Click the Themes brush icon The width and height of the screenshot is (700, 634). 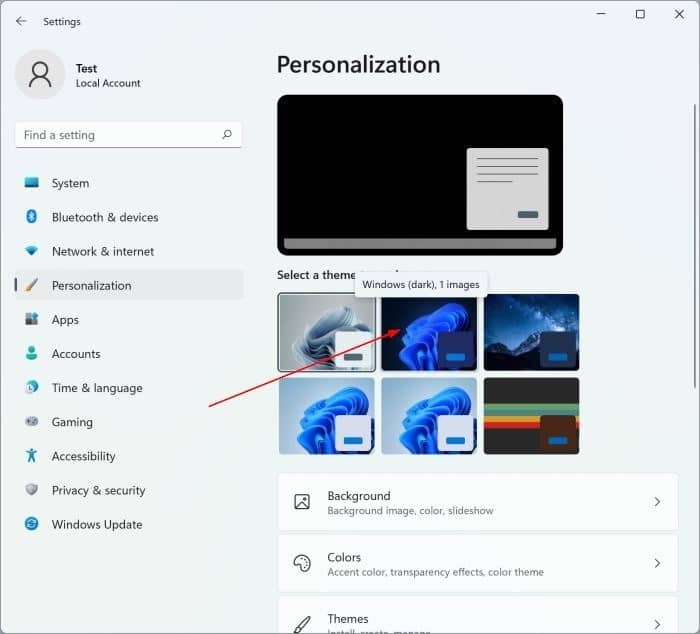pyautogui.click(x=302, y=624)
